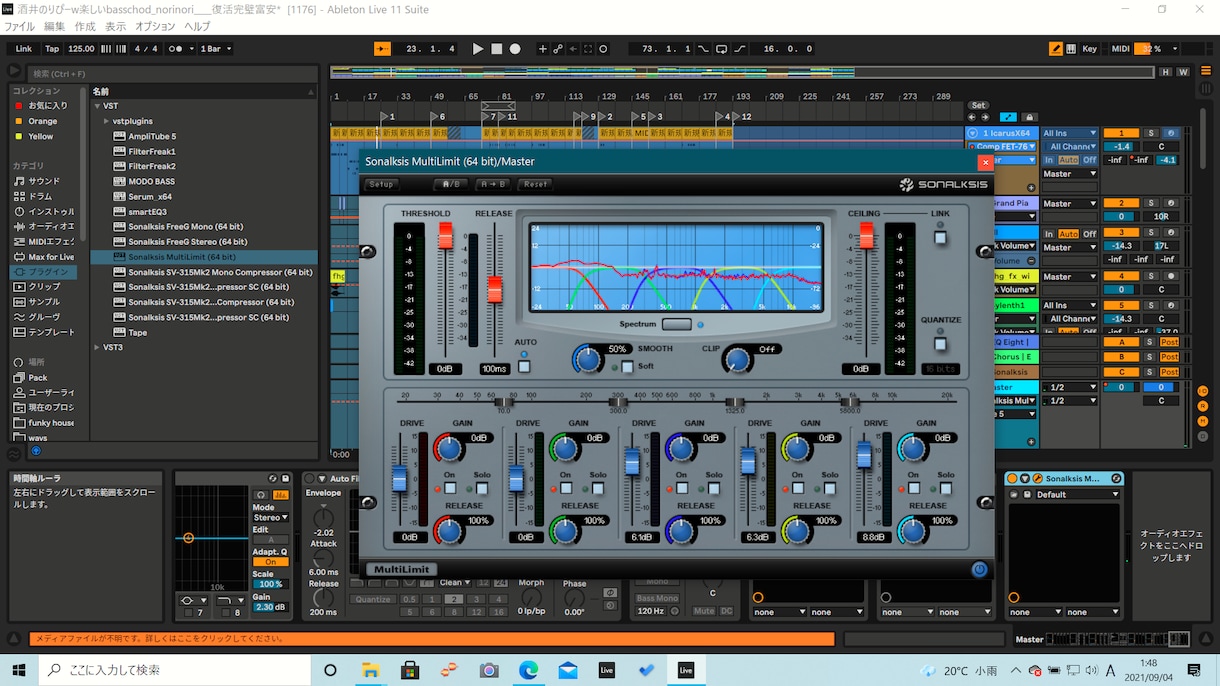Open the Microsoft Store taskbar icon

409,670
